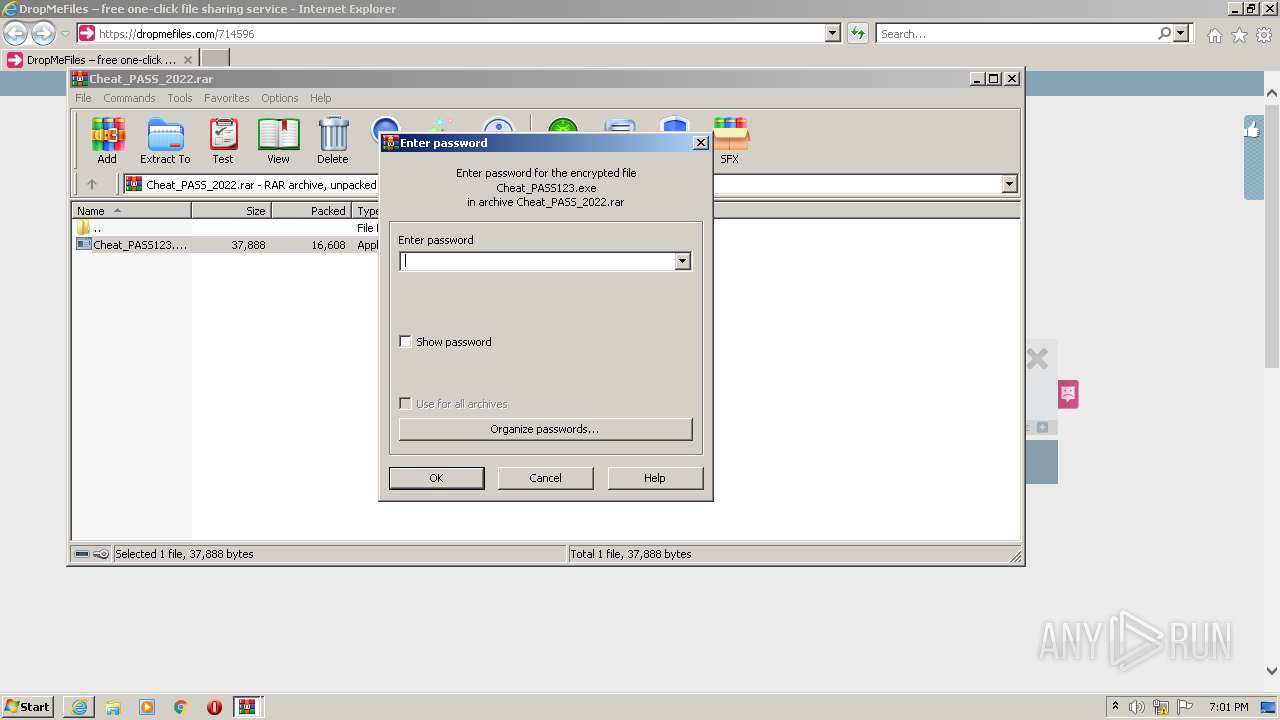
Task: Open the IE Tools gear icon
Action: click(1264, 35)
